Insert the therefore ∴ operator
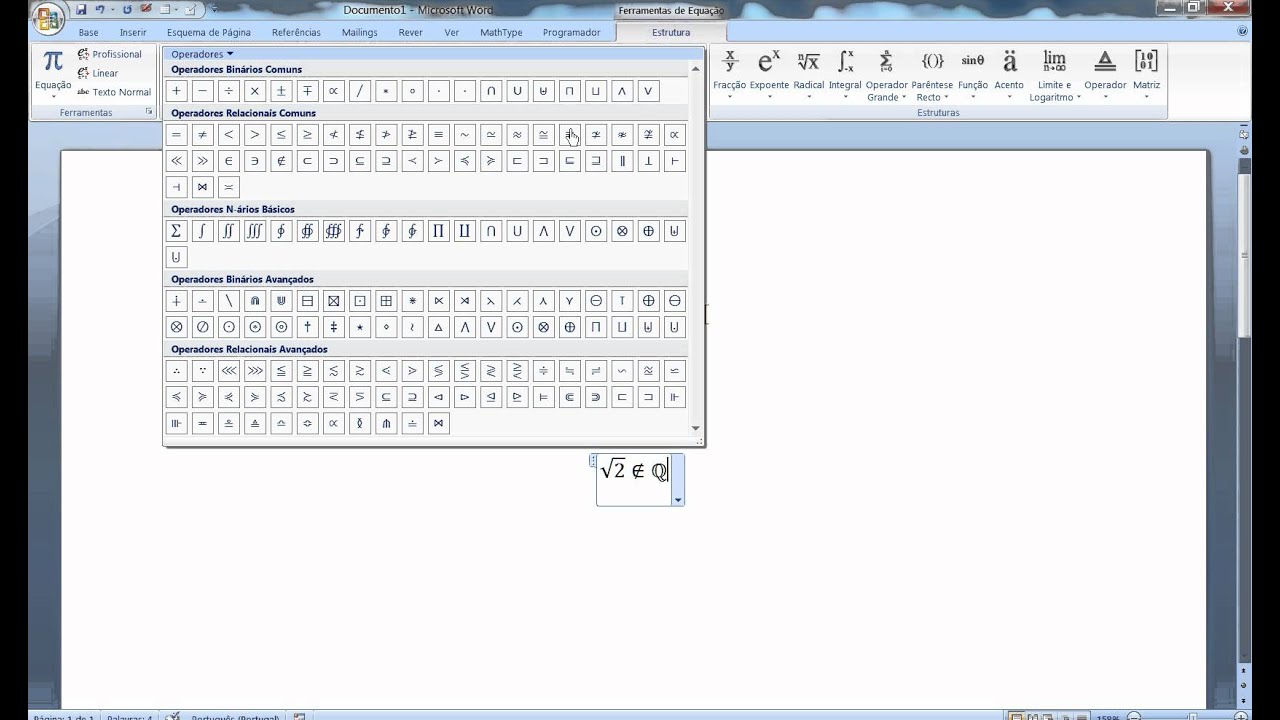This screenshot has height=720, width=1280. pos(177,371)
